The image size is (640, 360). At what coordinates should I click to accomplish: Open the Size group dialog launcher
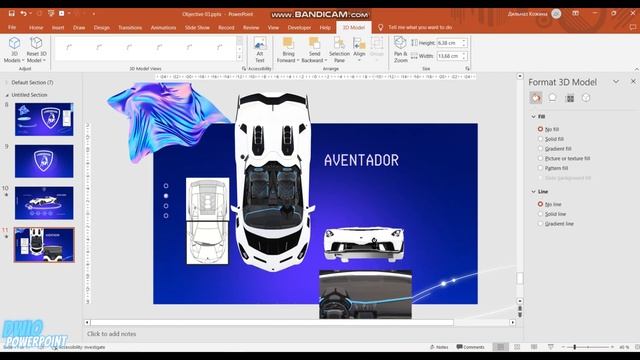coord(467,69)
